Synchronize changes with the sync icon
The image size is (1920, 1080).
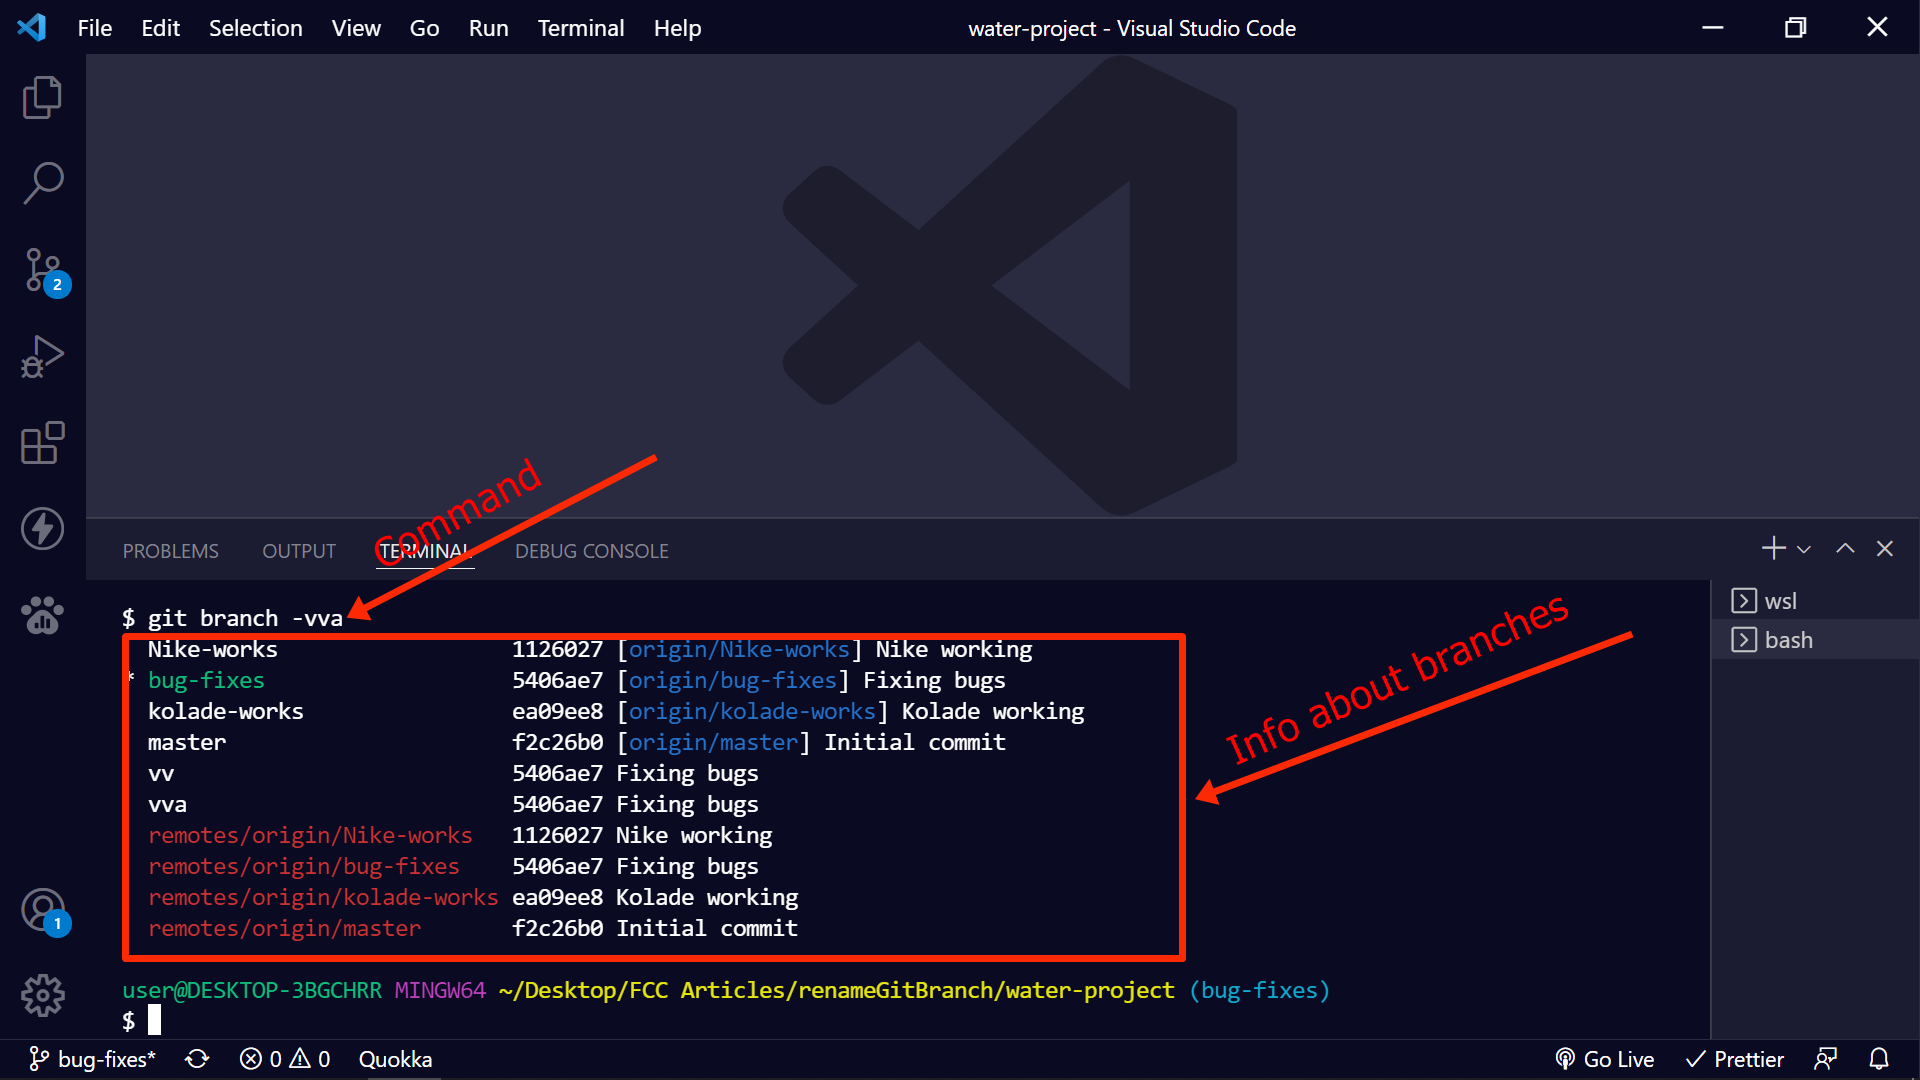(197, 1059)
